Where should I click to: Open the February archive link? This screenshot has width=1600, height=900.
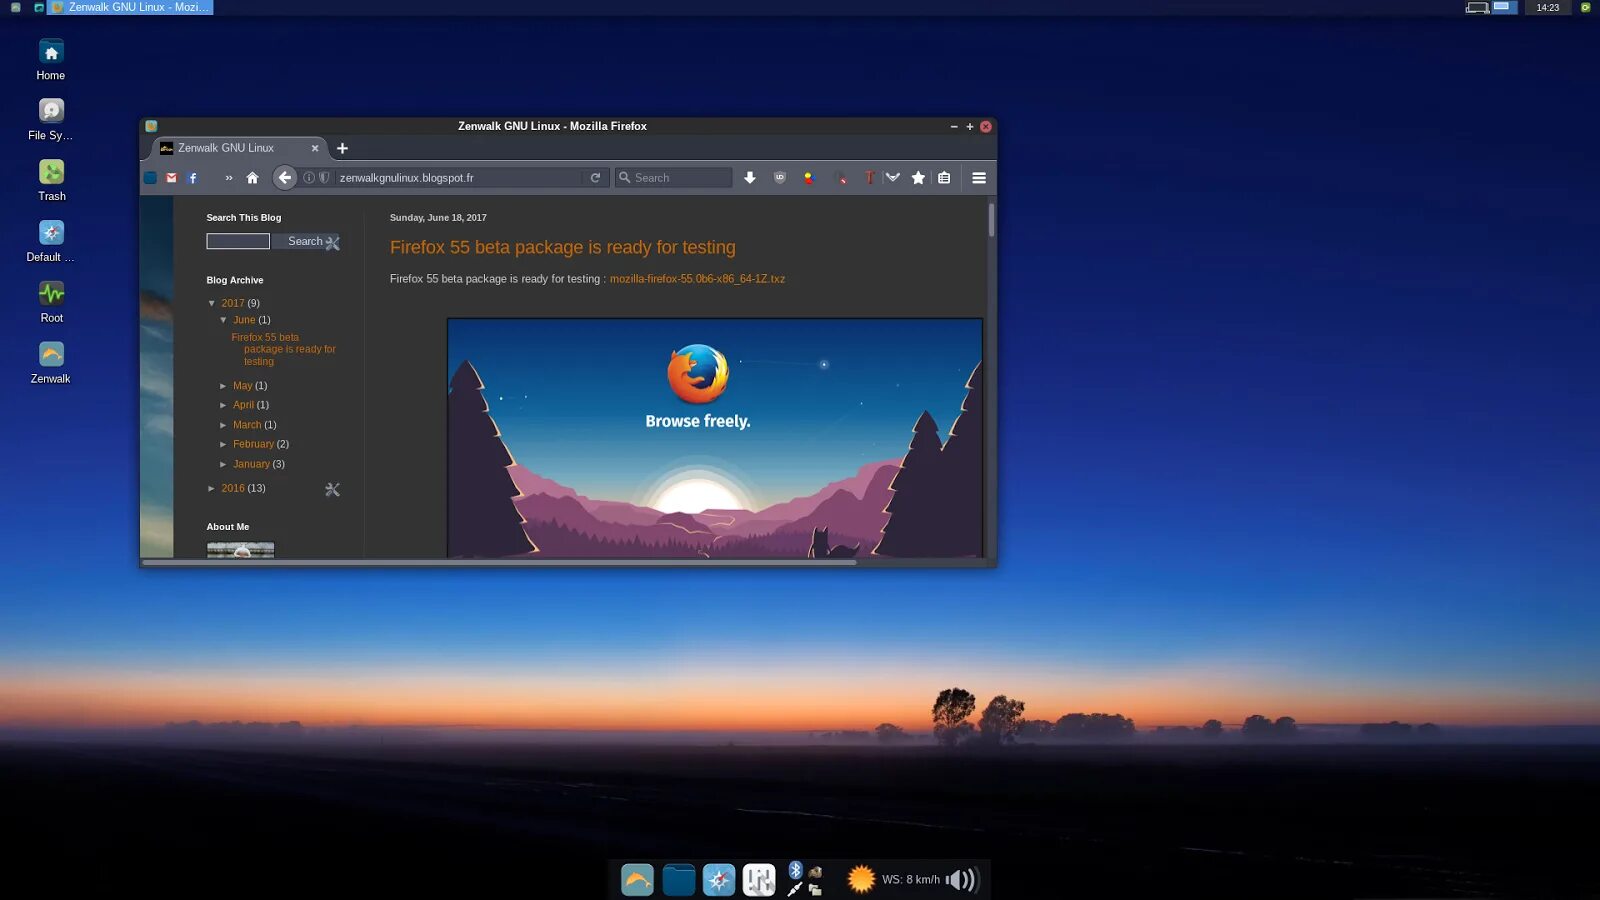point(253,444)
